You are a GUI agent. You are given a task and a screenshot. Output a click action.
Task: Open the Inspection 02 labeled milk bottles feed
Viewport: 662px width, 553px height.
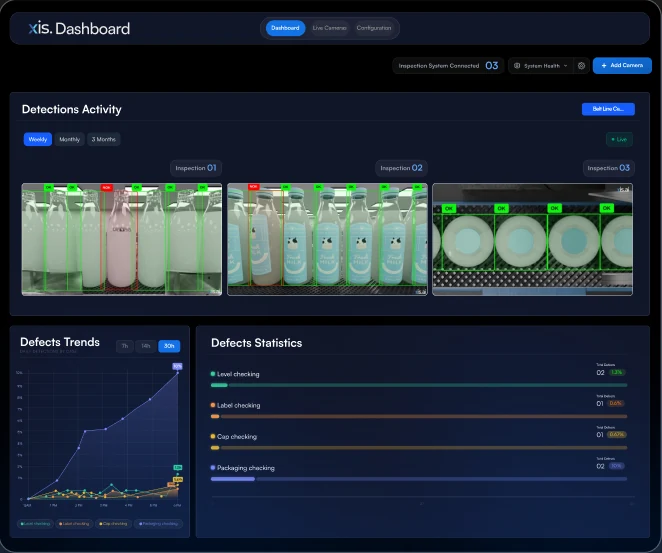click(327, 239)
